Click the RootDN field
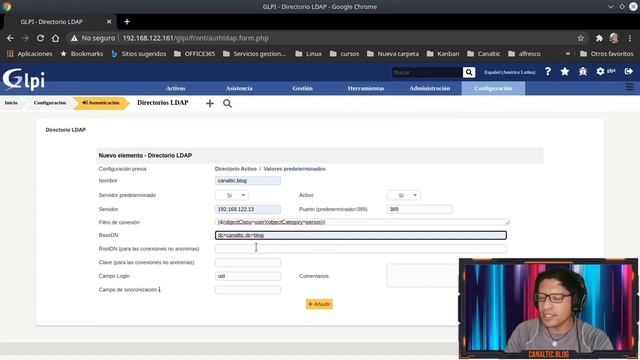The height and width of the screenshot is (360, 640). click(361, 249)
